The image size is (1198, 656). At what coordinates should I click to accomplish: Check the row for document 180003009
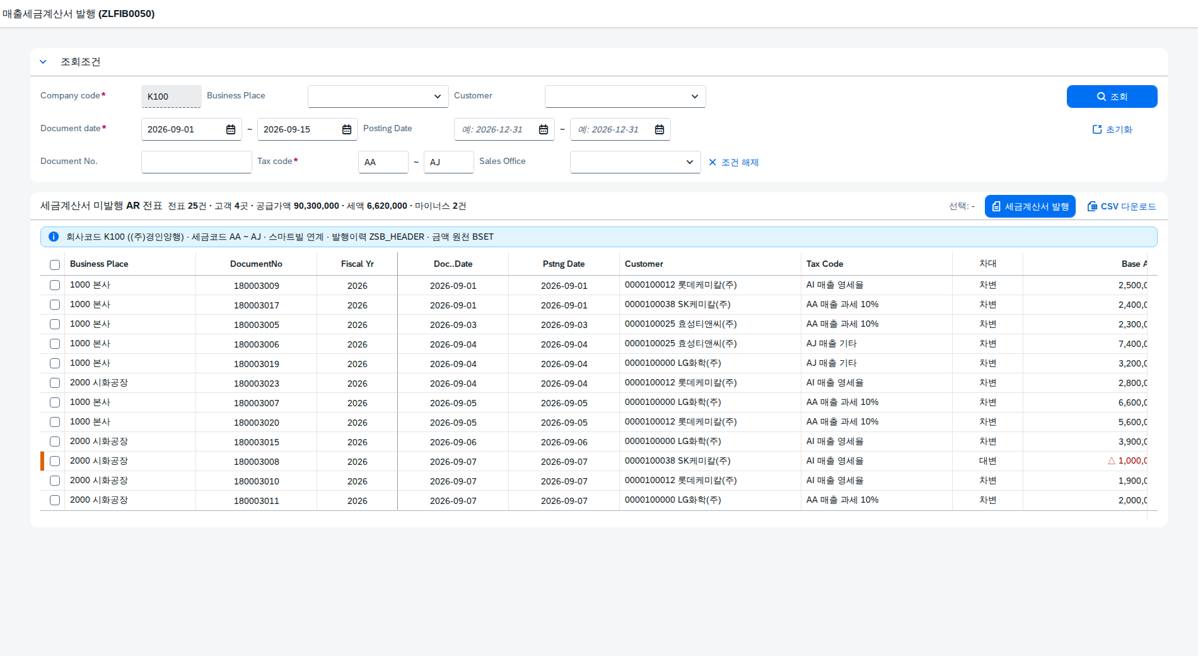(55, 285)
